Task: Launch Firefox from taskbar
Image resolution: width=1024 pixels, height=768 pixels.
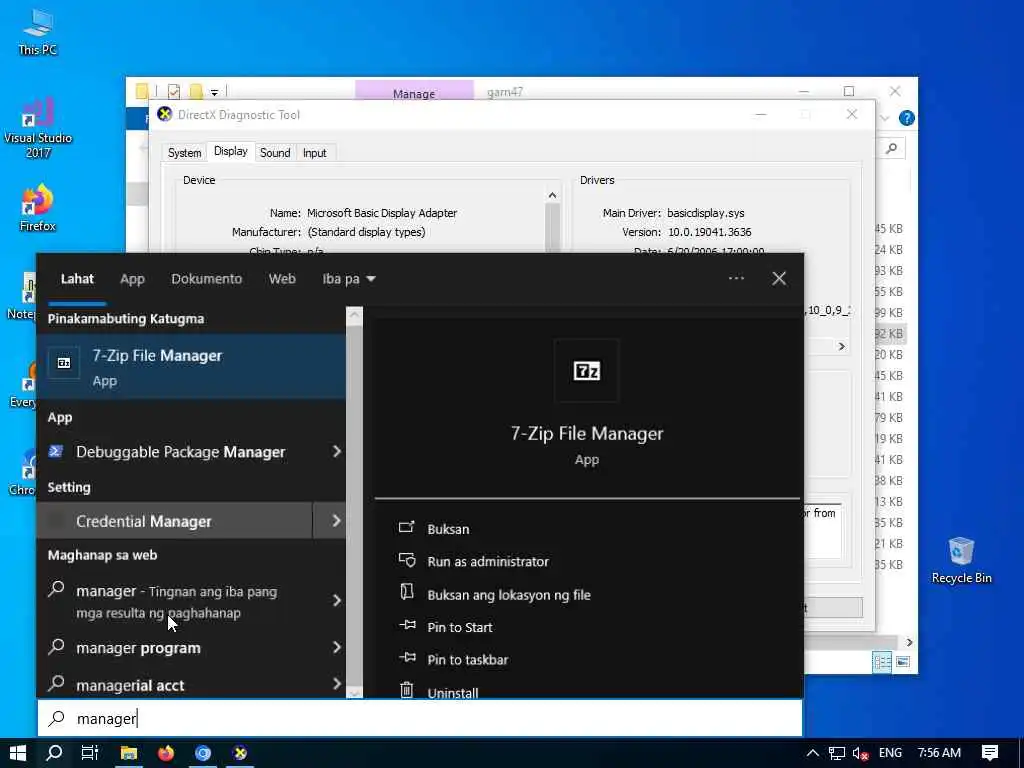Action: [x=166, y=753]
